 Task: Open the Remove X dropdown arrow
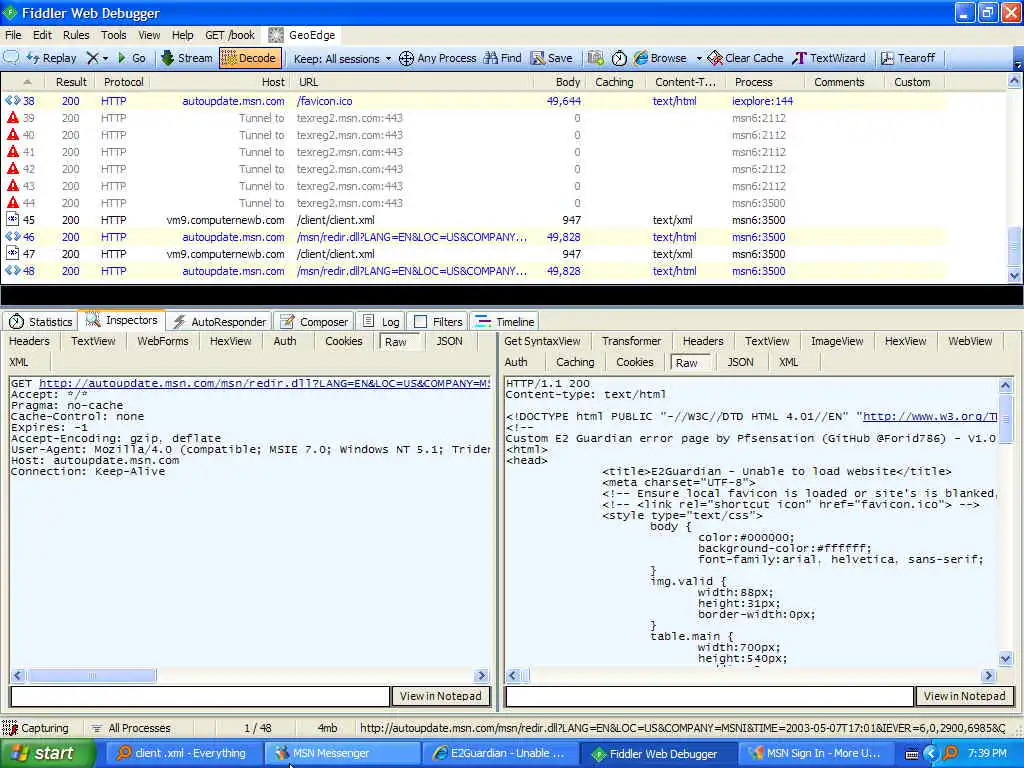(x=105, y=58)
